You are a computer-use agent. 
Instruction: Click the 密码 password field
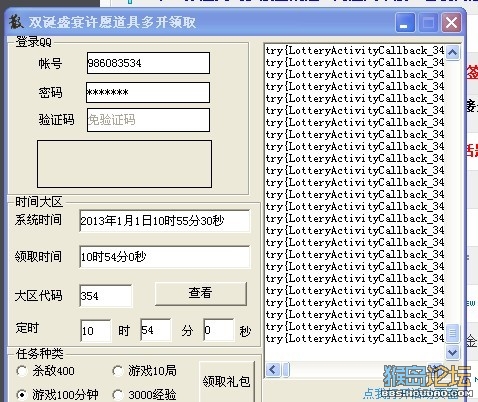click(148, 92)
